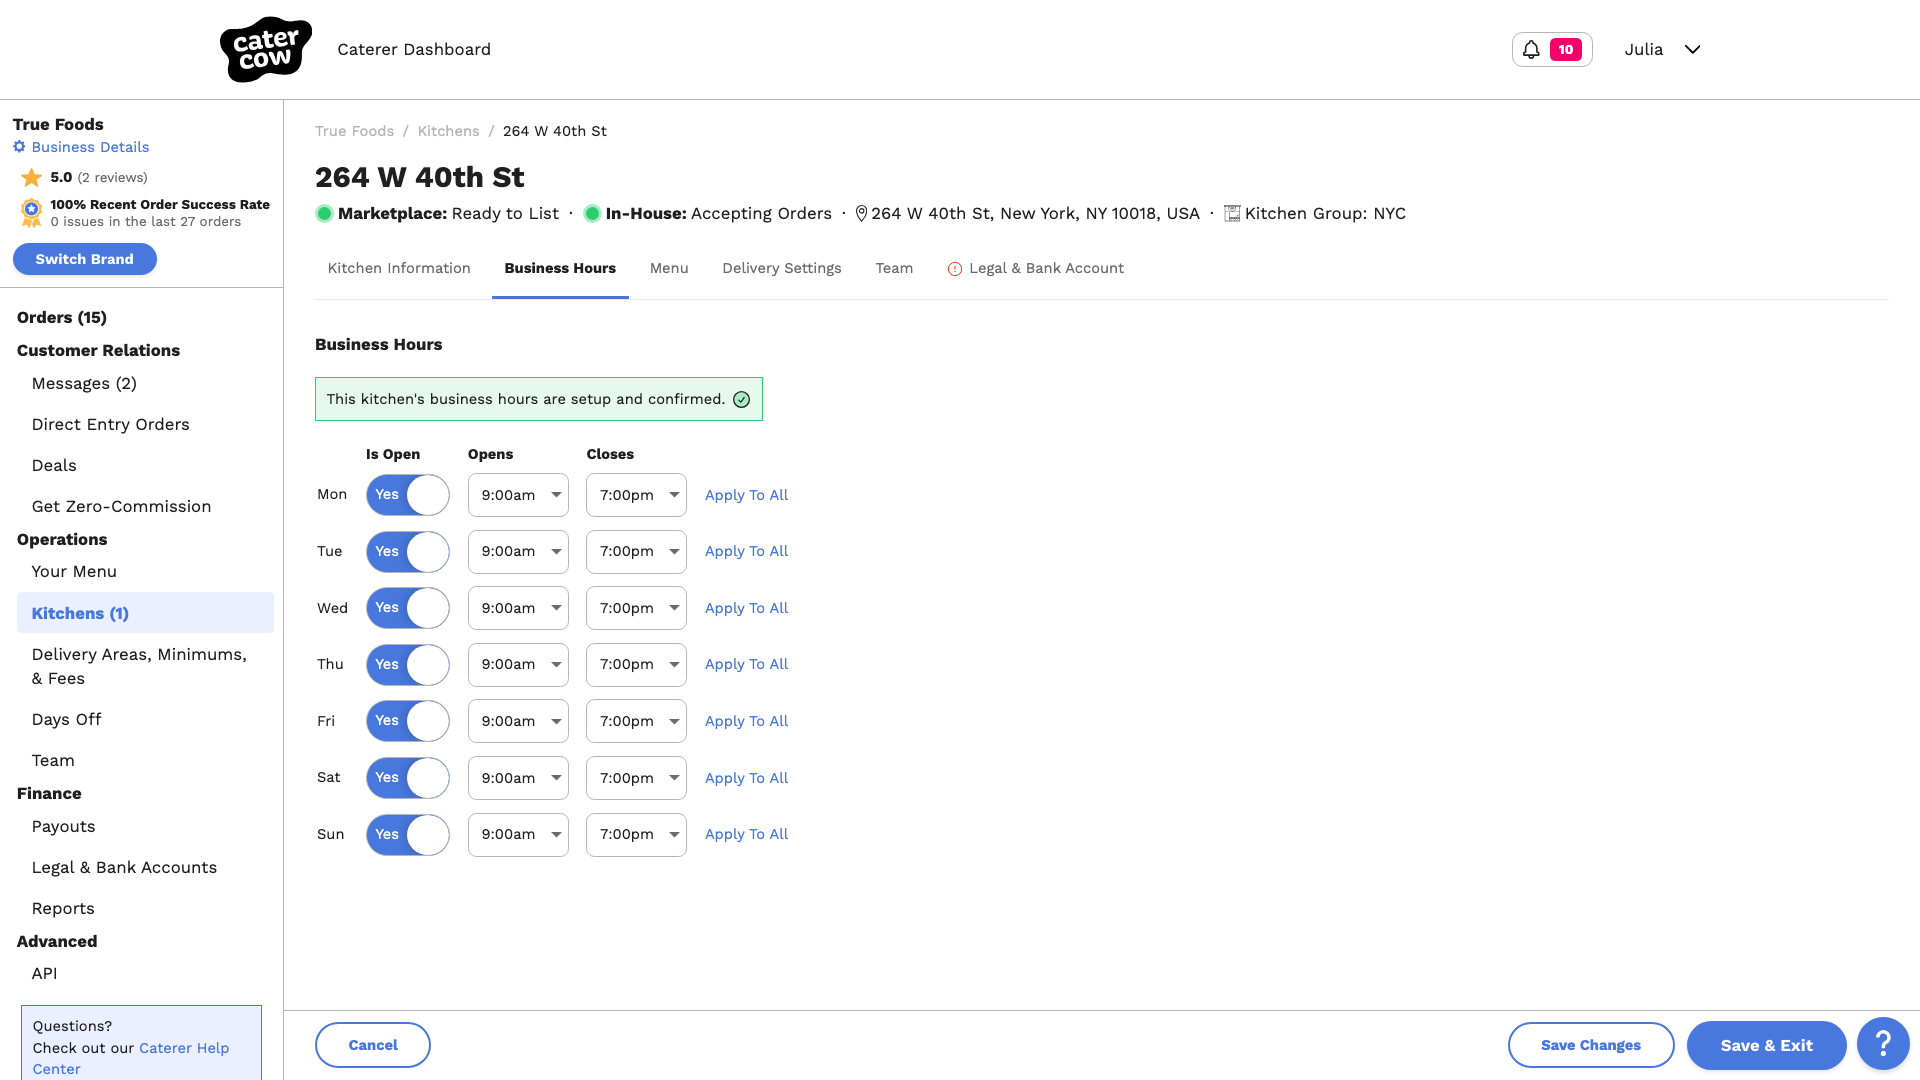Screen dimensions: 1920x1080
Task: Click the gold star rating icon
Action: pos(32,178)
